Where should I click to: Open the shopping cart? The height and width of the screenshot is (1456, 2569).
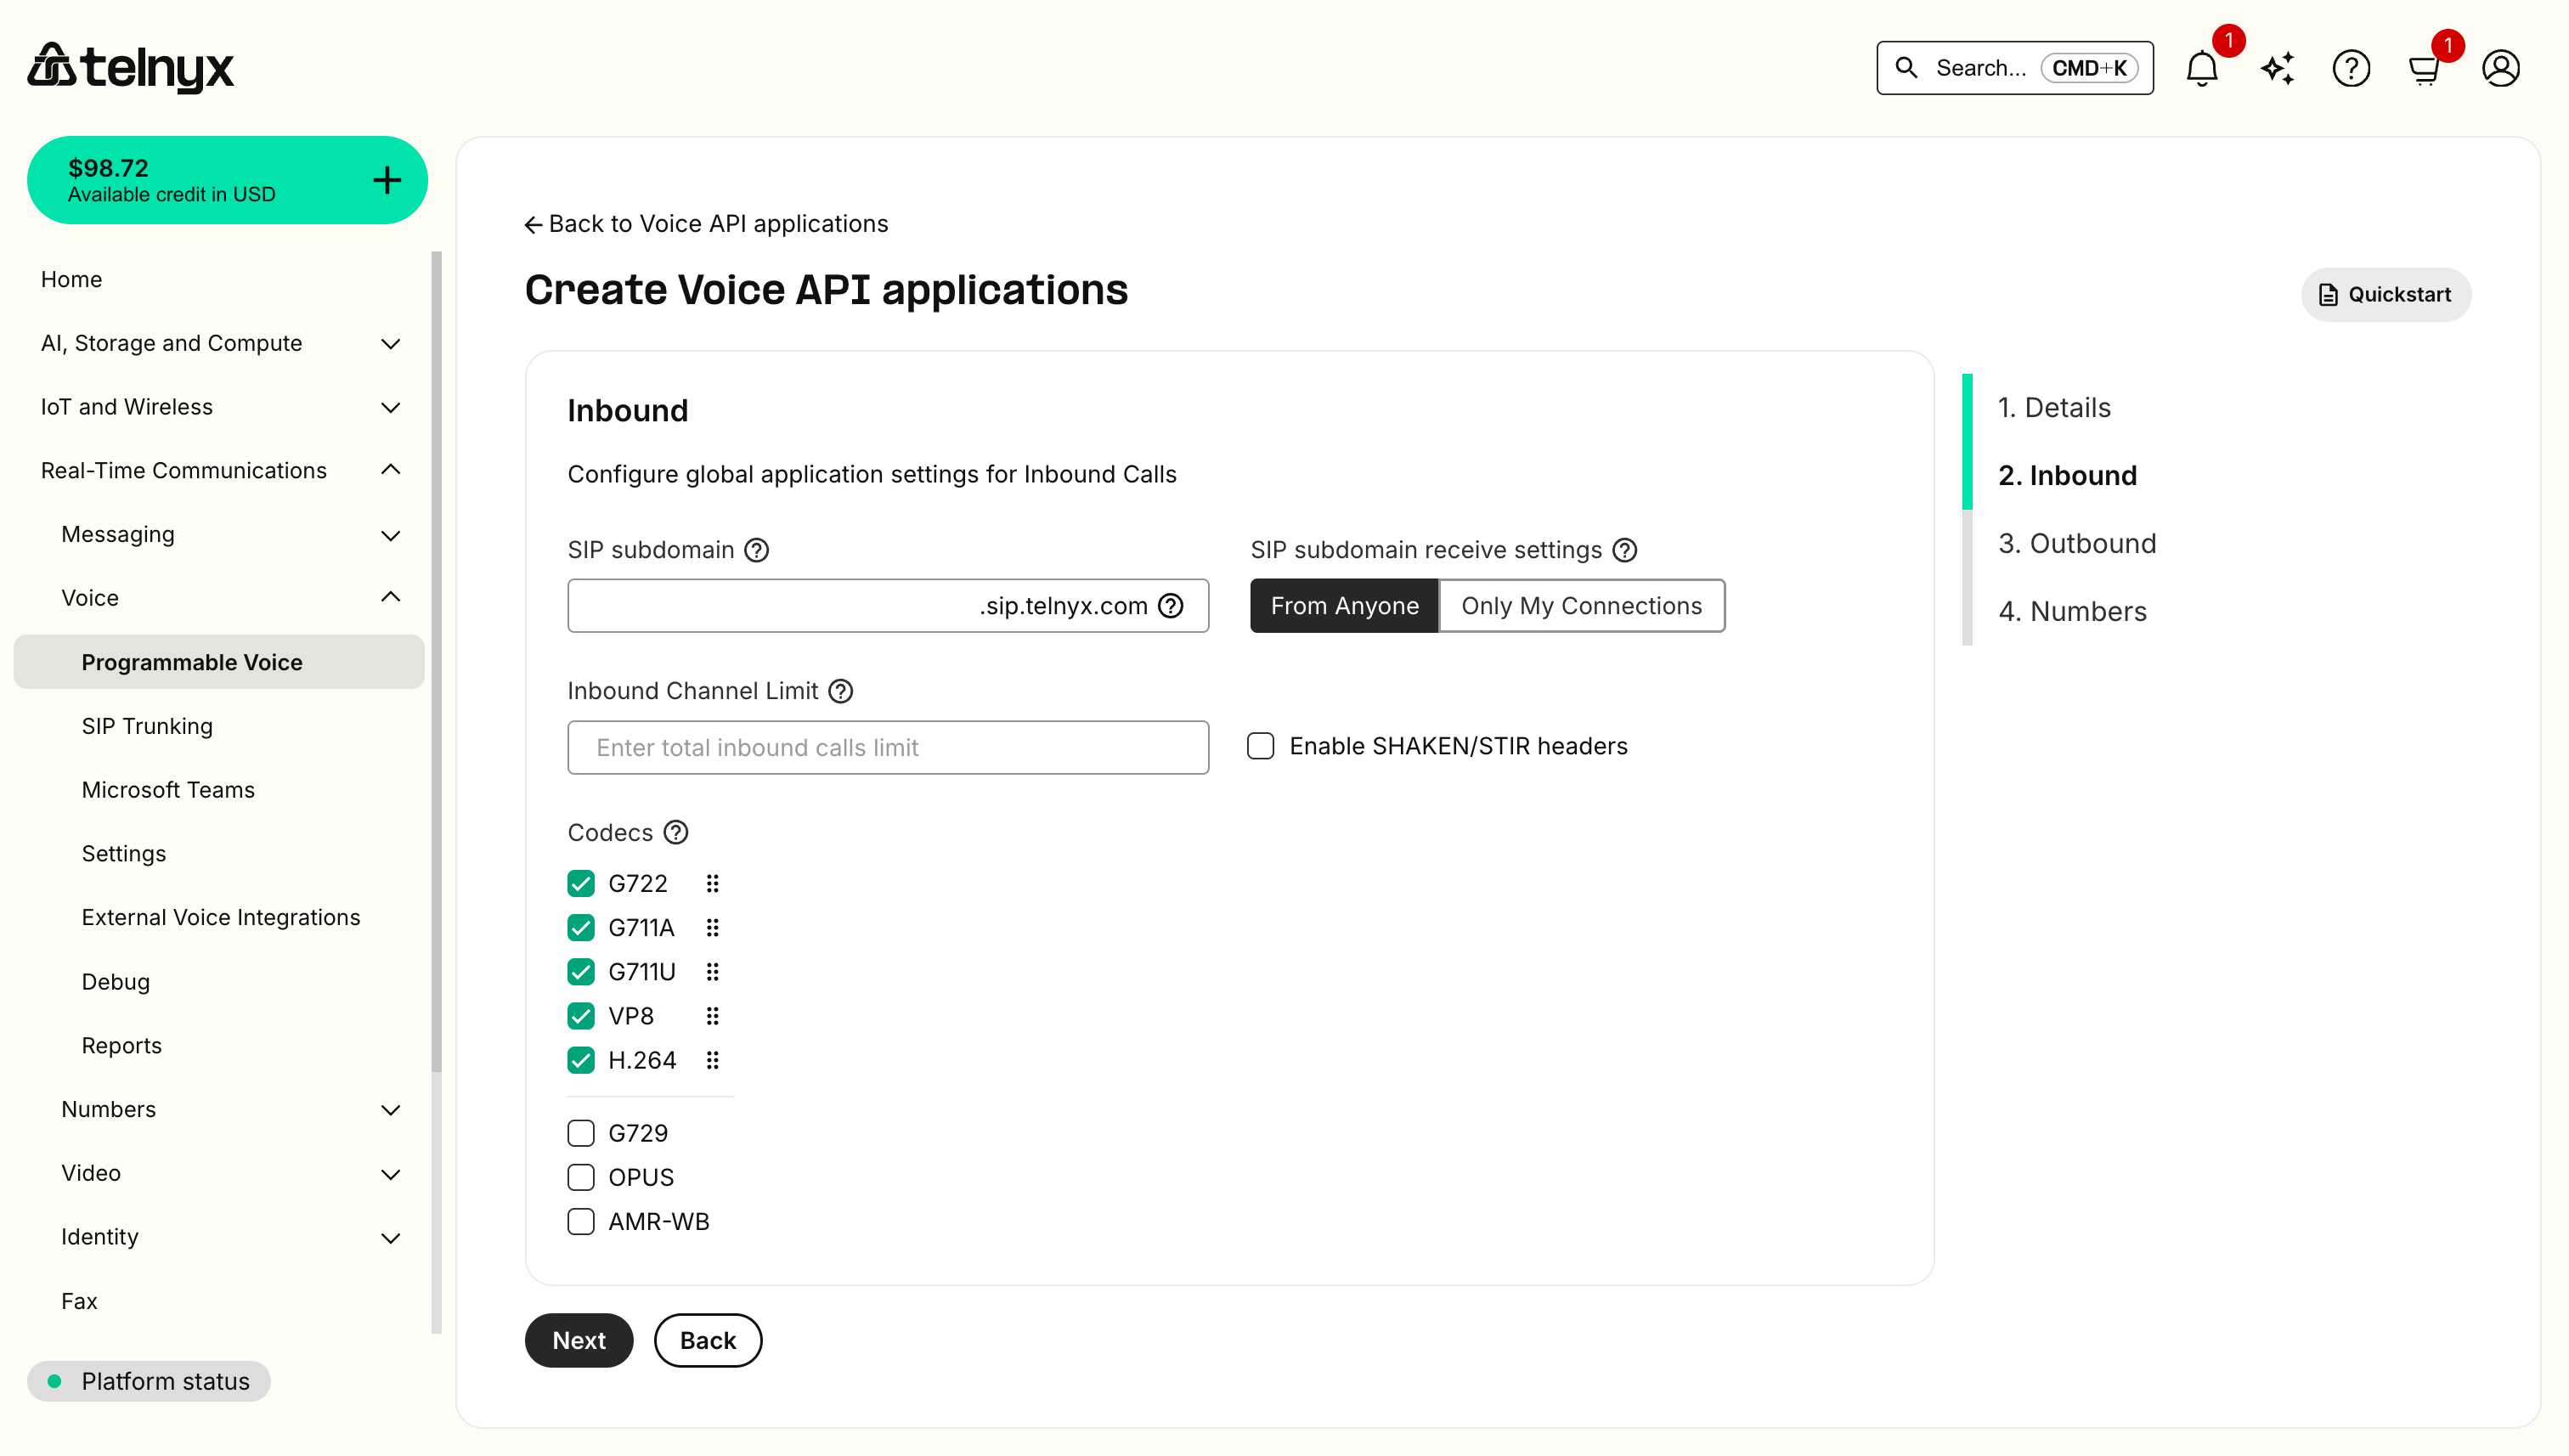[2424, 68]
